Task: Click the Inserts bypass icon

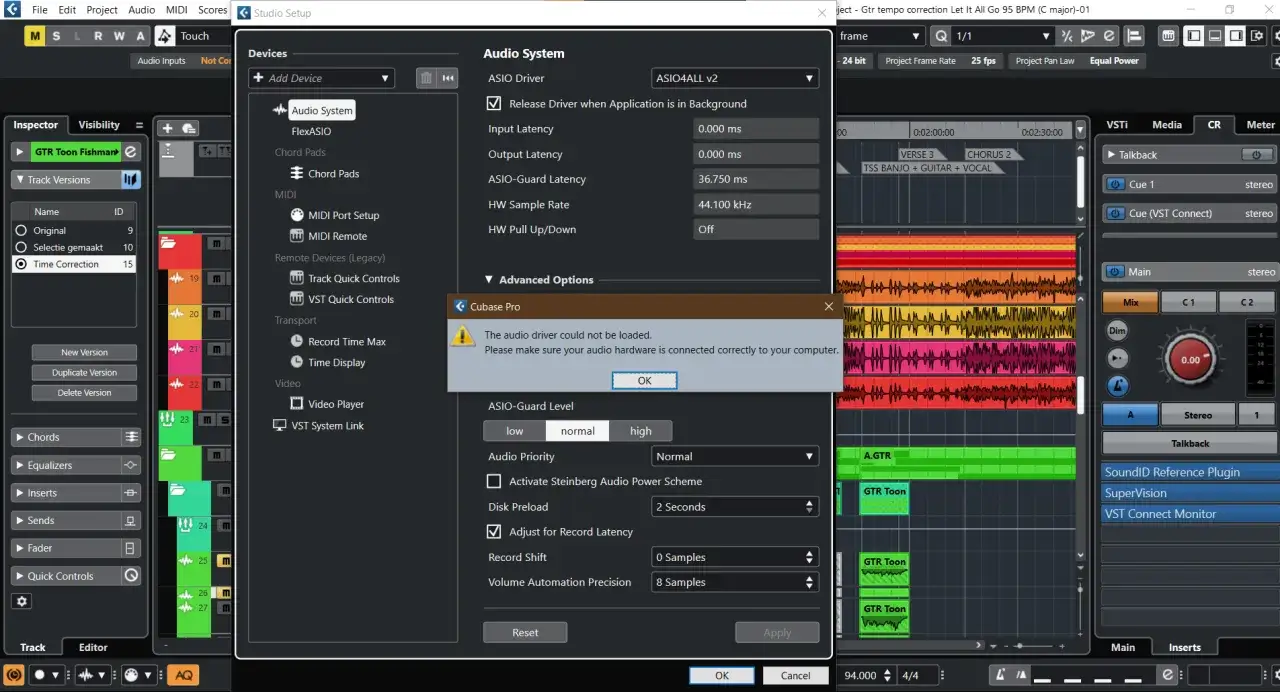Action: (x=131, y=493)
